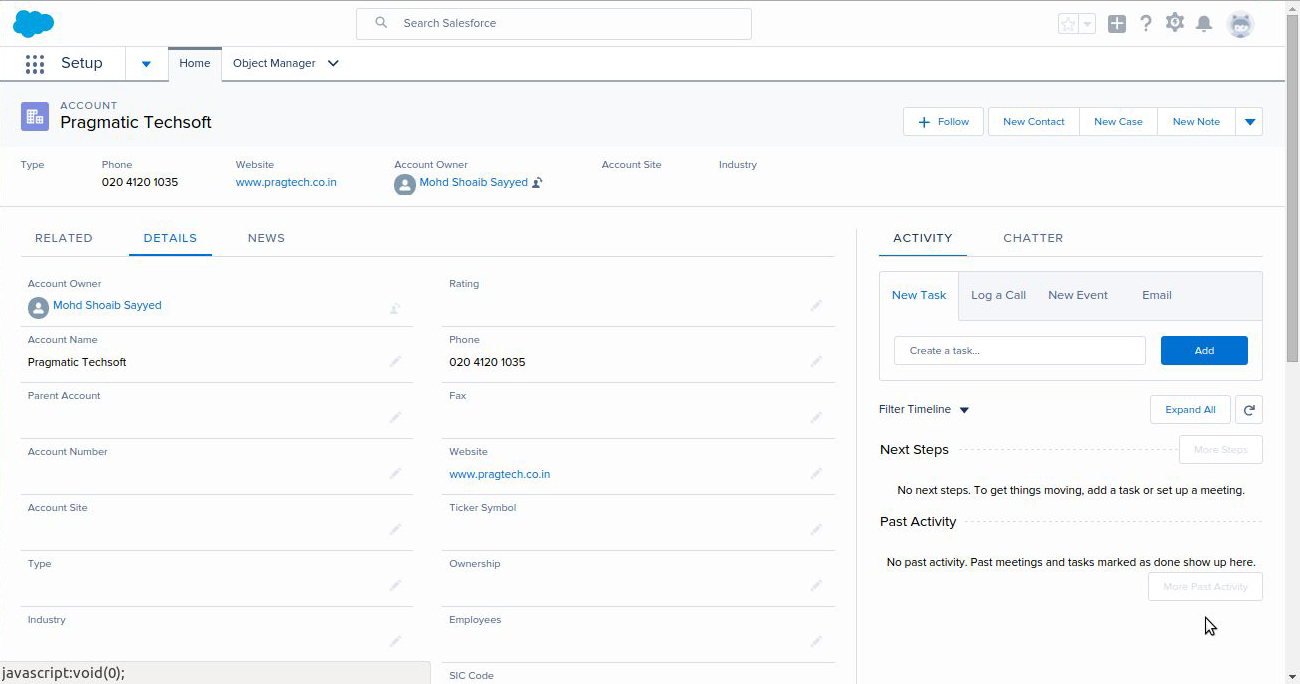Click the New Case button

click(1118, 122)
